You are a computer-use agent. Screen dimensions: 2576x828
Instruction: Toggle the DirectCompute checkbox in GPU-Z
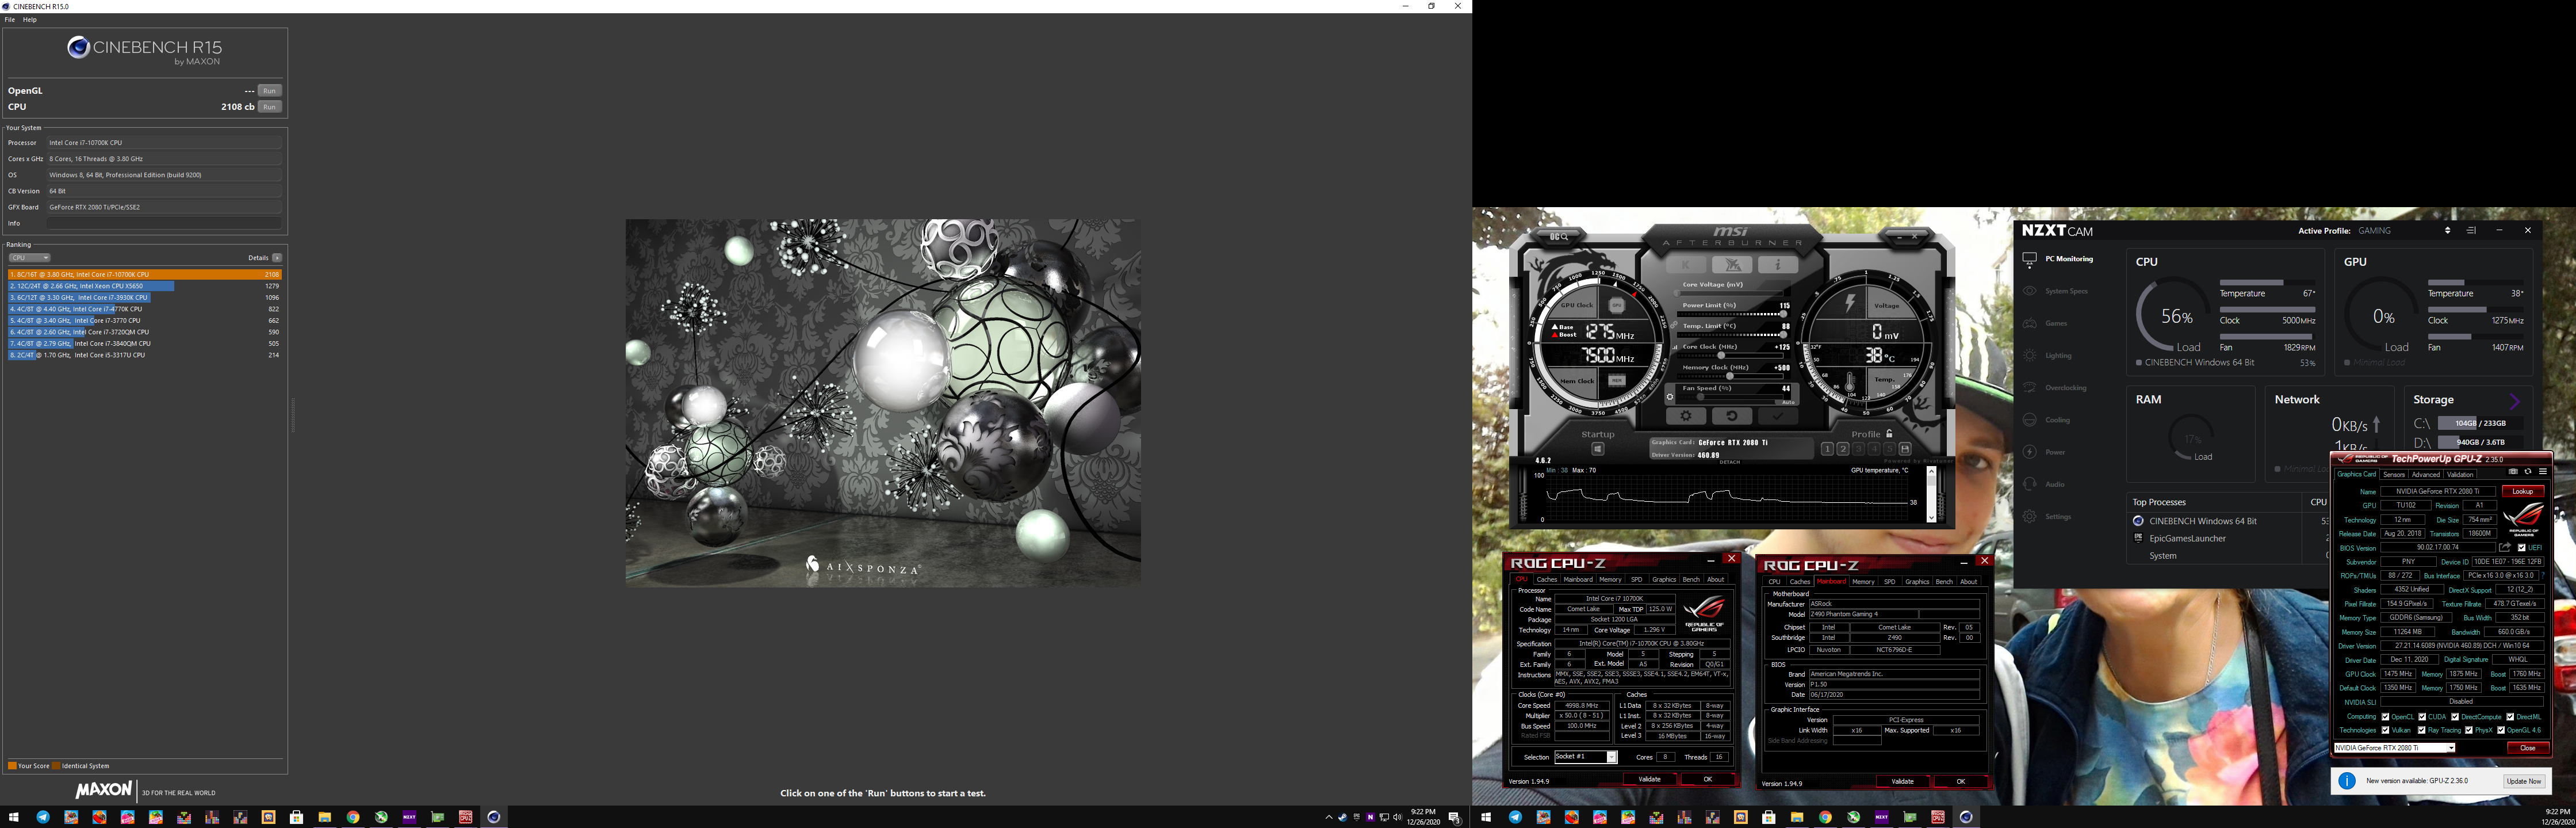pyautogui.click(x=2455, y=717)
